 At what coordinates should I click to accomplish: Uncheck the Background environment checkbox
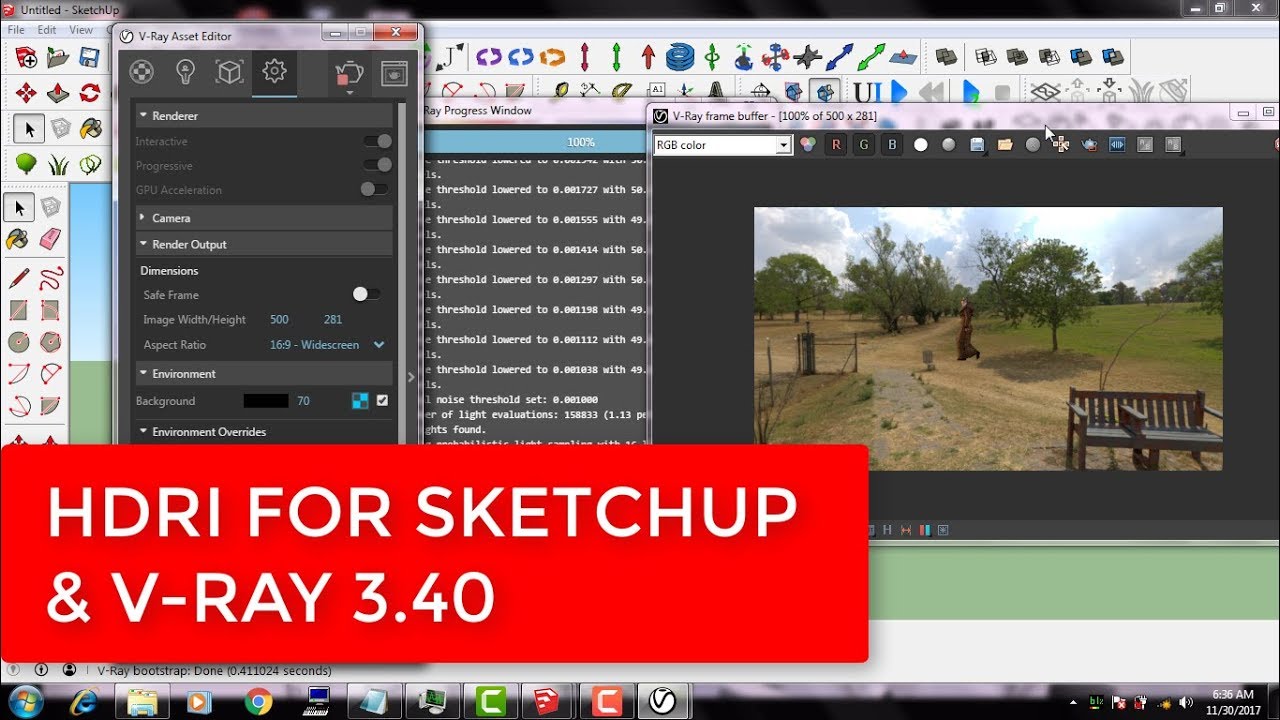[382, 401]
